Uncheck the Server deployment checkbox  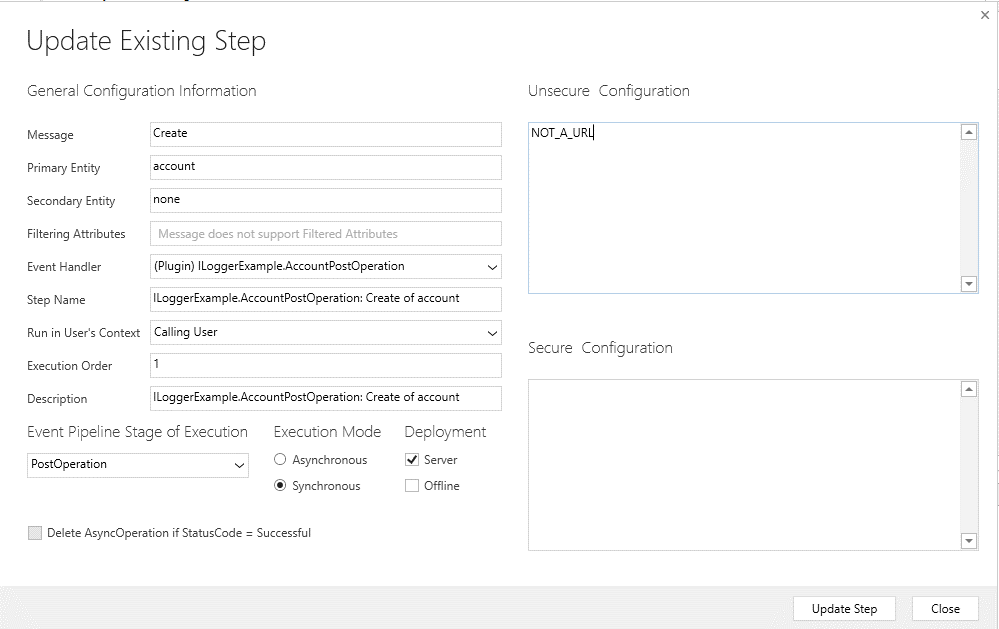413,459
